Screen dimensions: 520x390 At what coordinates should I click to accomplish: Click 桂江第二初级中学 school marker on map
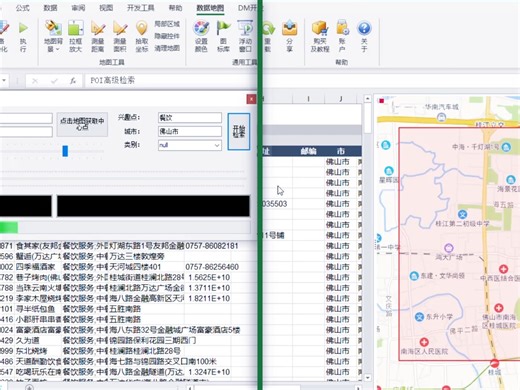click(462, 214)
